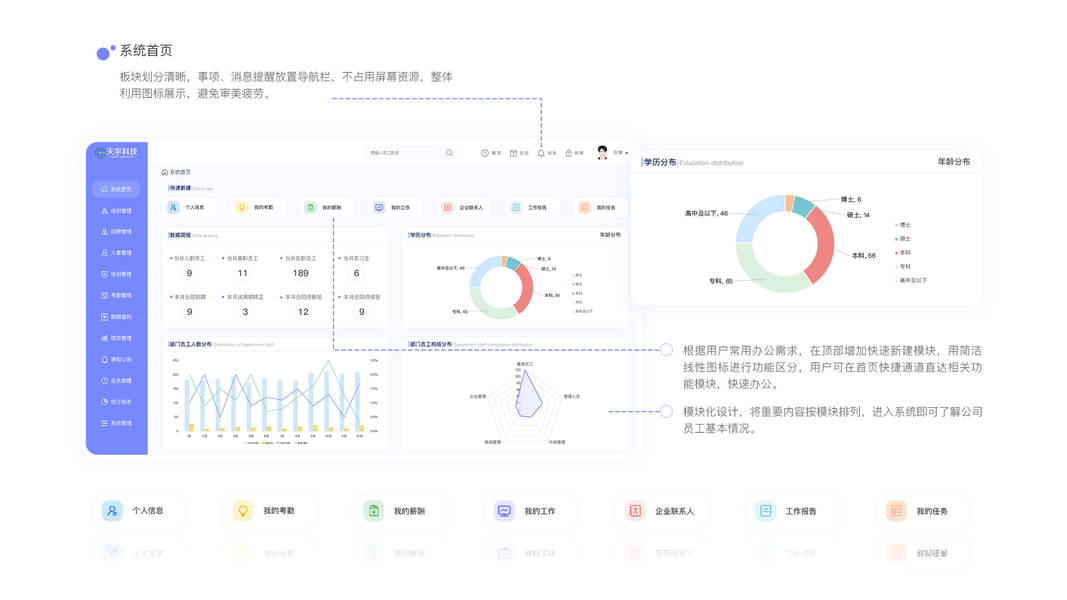Click the 统计报表 pie icon in sidebar
This screenshot has width=1067, height=600.
pyautogui.click(x=104, y=402)
